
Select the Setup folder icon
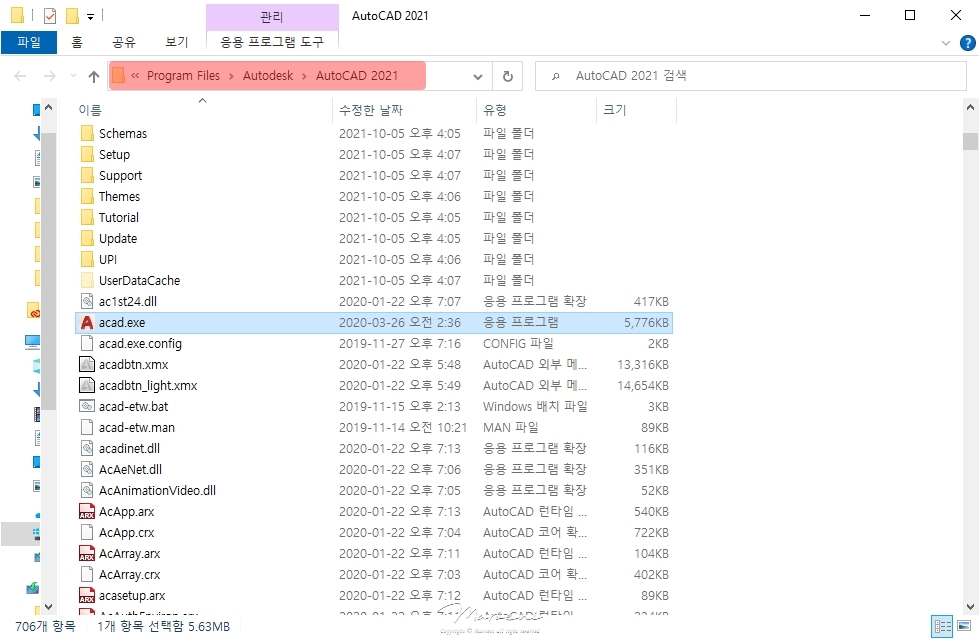tap(88, 154)
